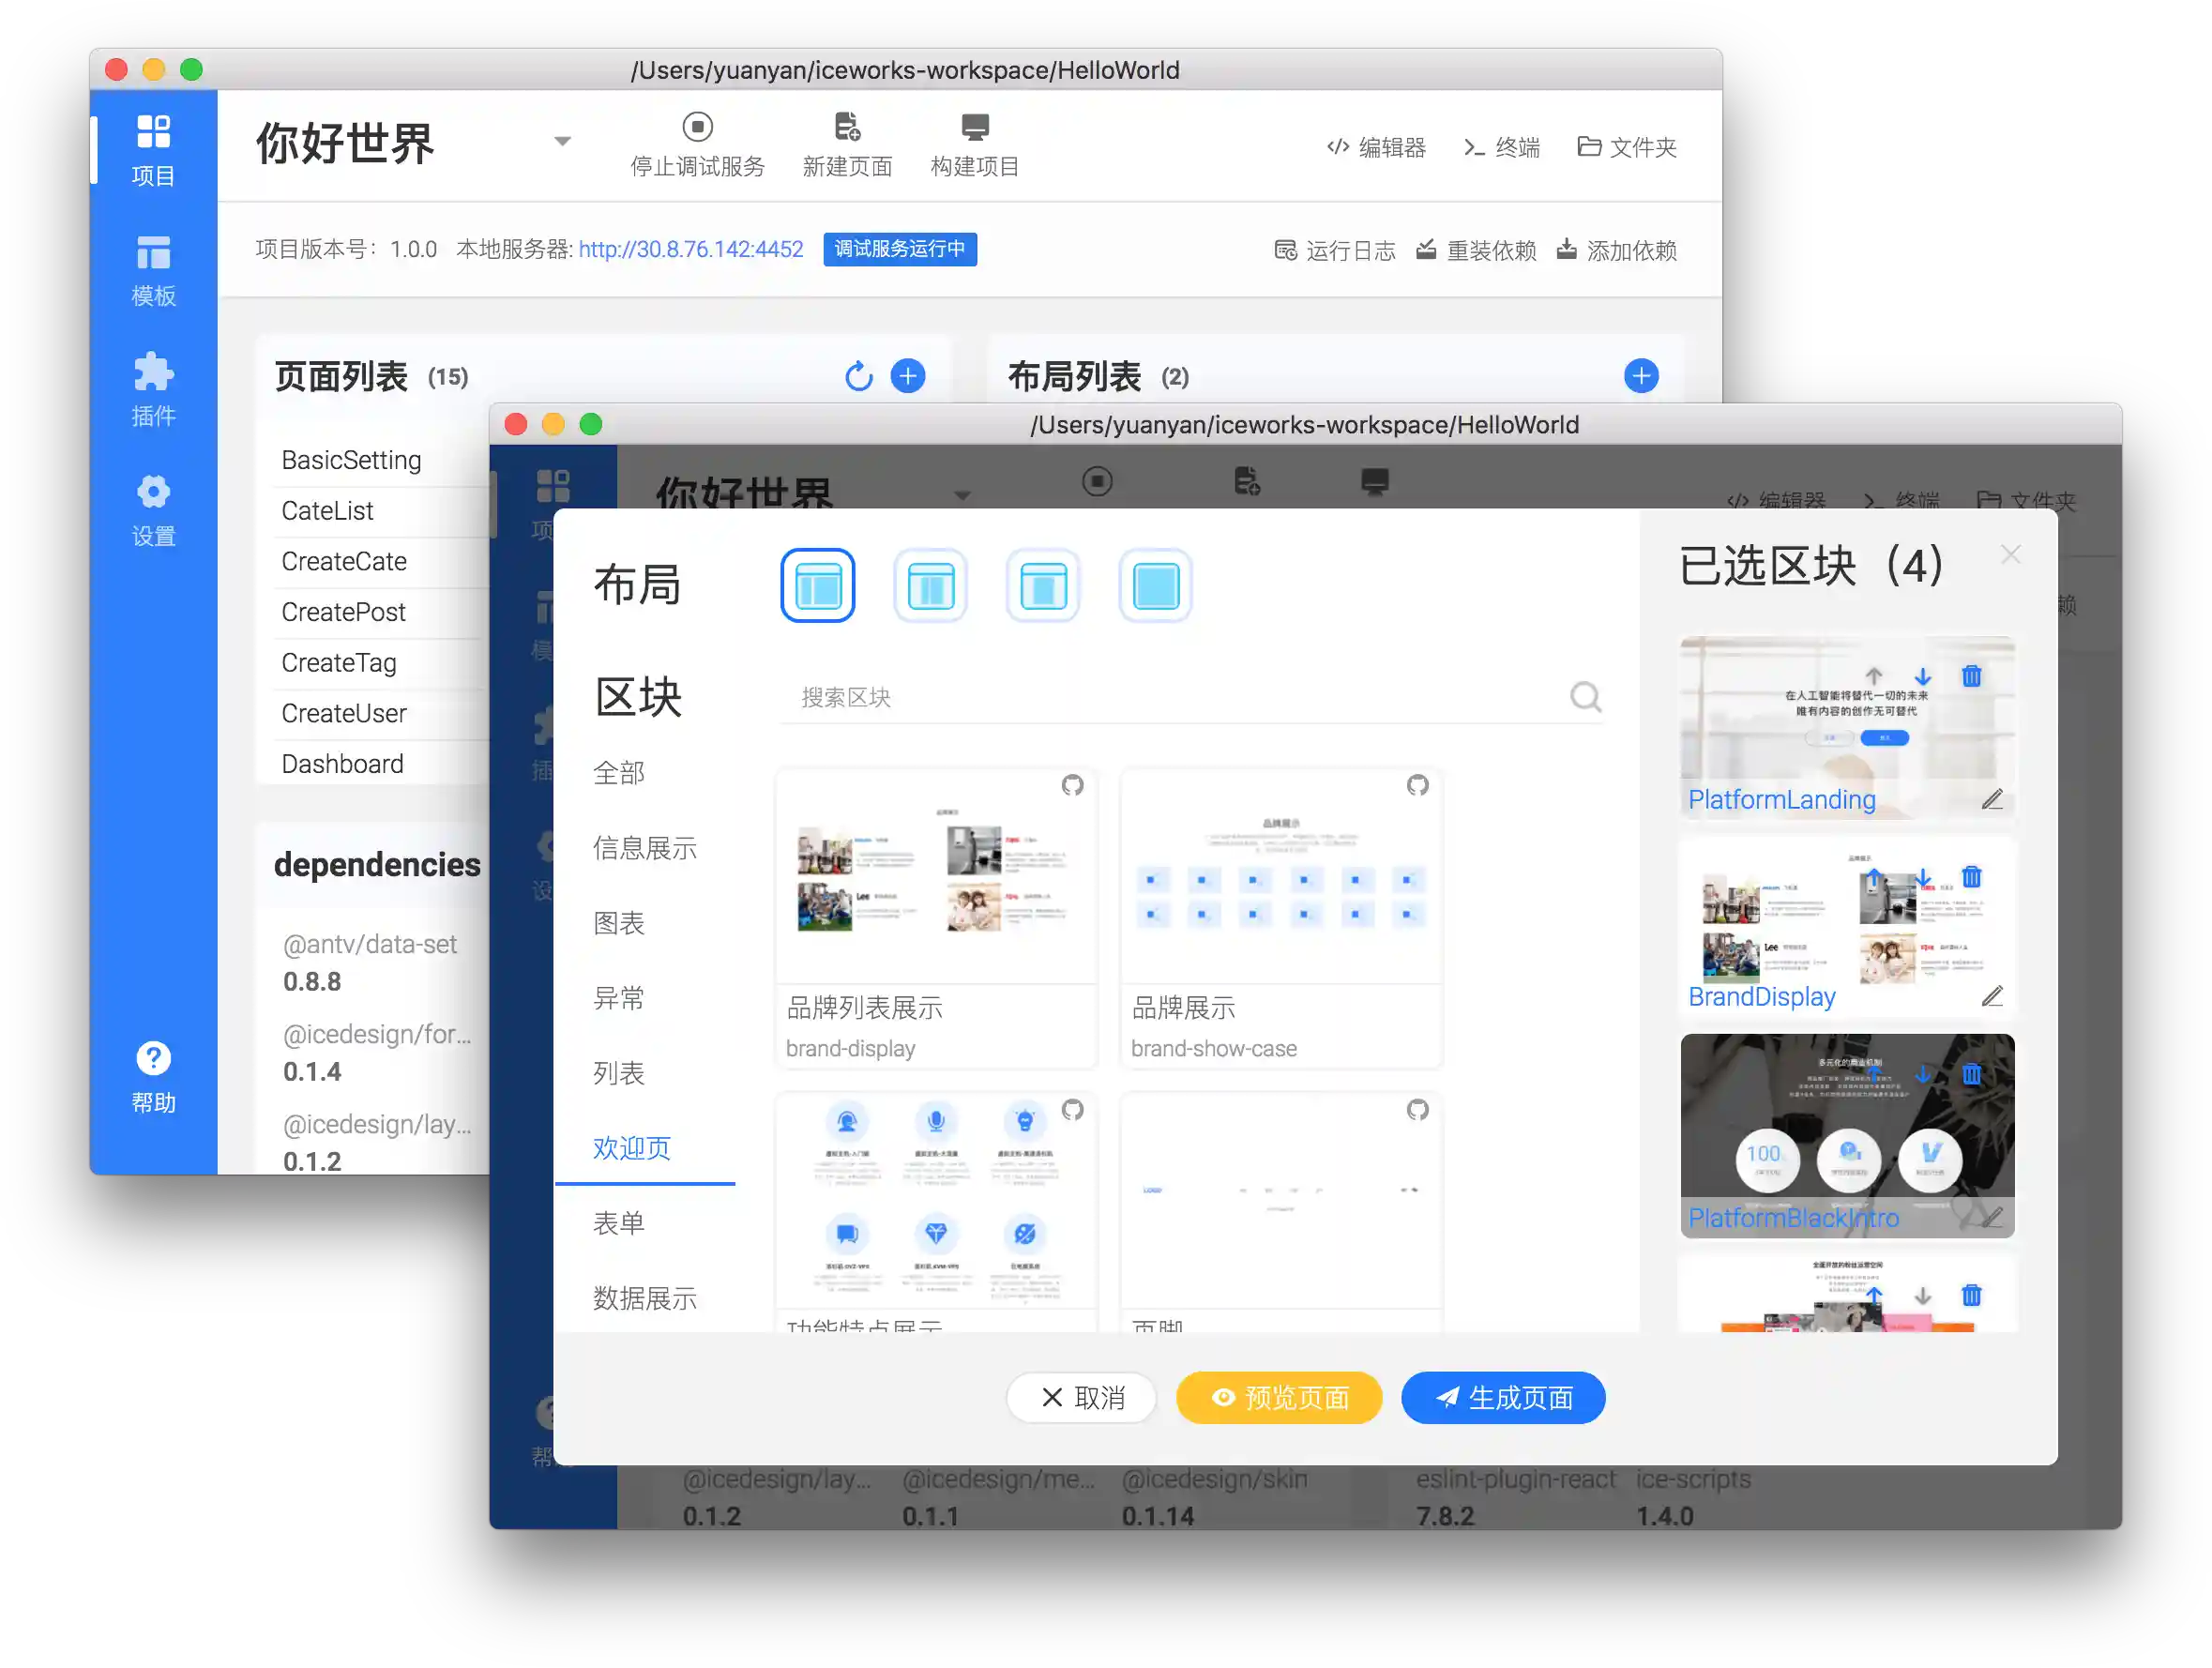Open the 模板 sidebar panel

pyautogui.click(x=153, y=268)
